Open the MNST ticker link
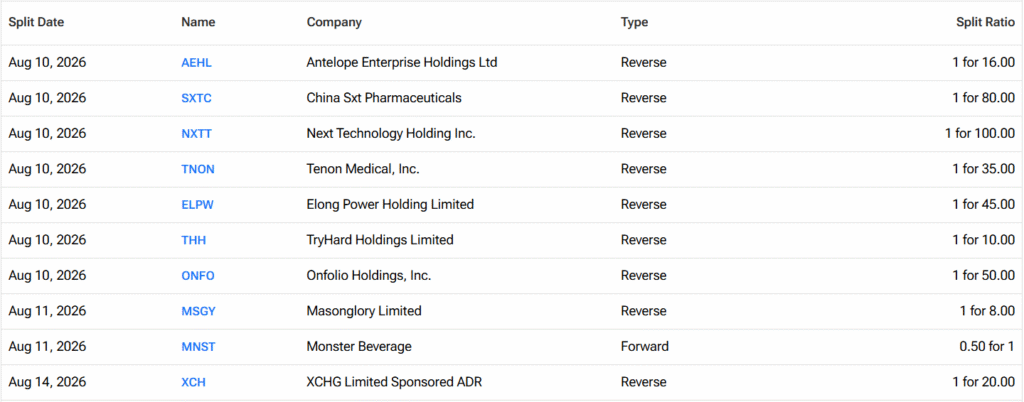This screenshot has width=1024, height=402. coord(199,347)
